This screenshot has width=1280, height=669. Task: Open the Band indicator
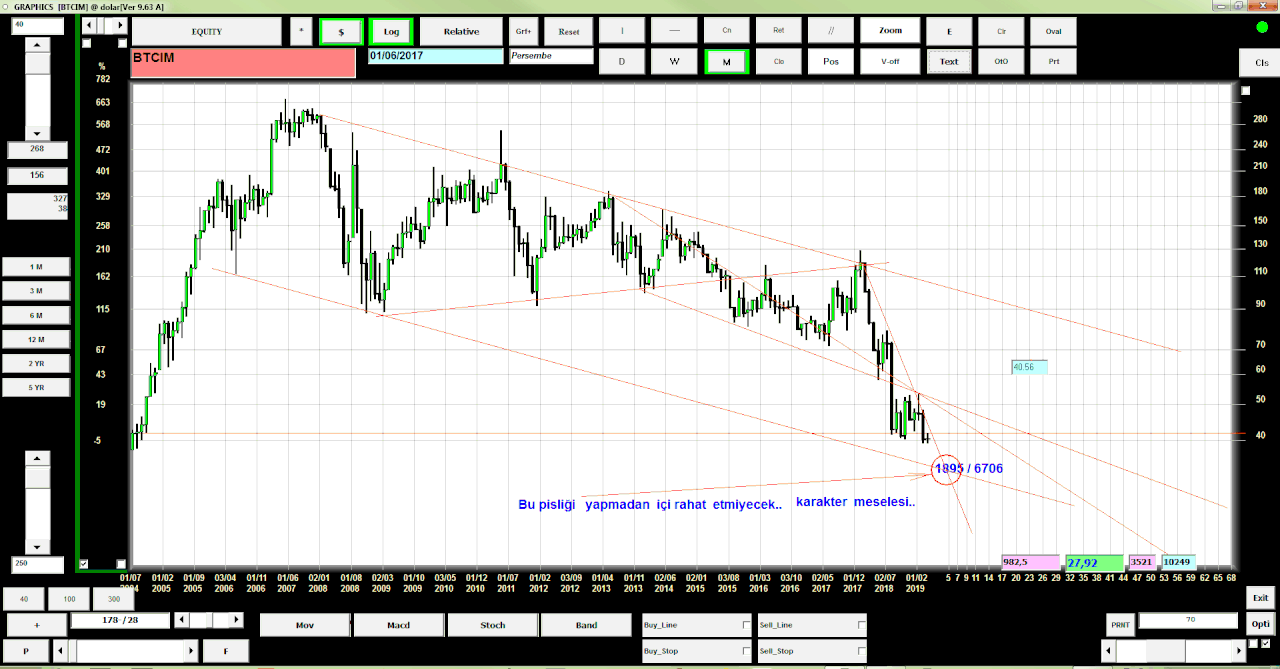coord(587,625)
